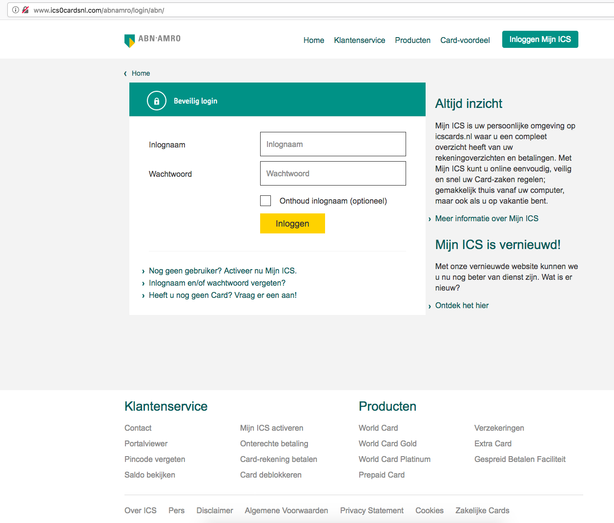The width and height of the screenshot is (614, 523).
Task: Follow the Ontdek het hier link
Action: tap(462, 305)
